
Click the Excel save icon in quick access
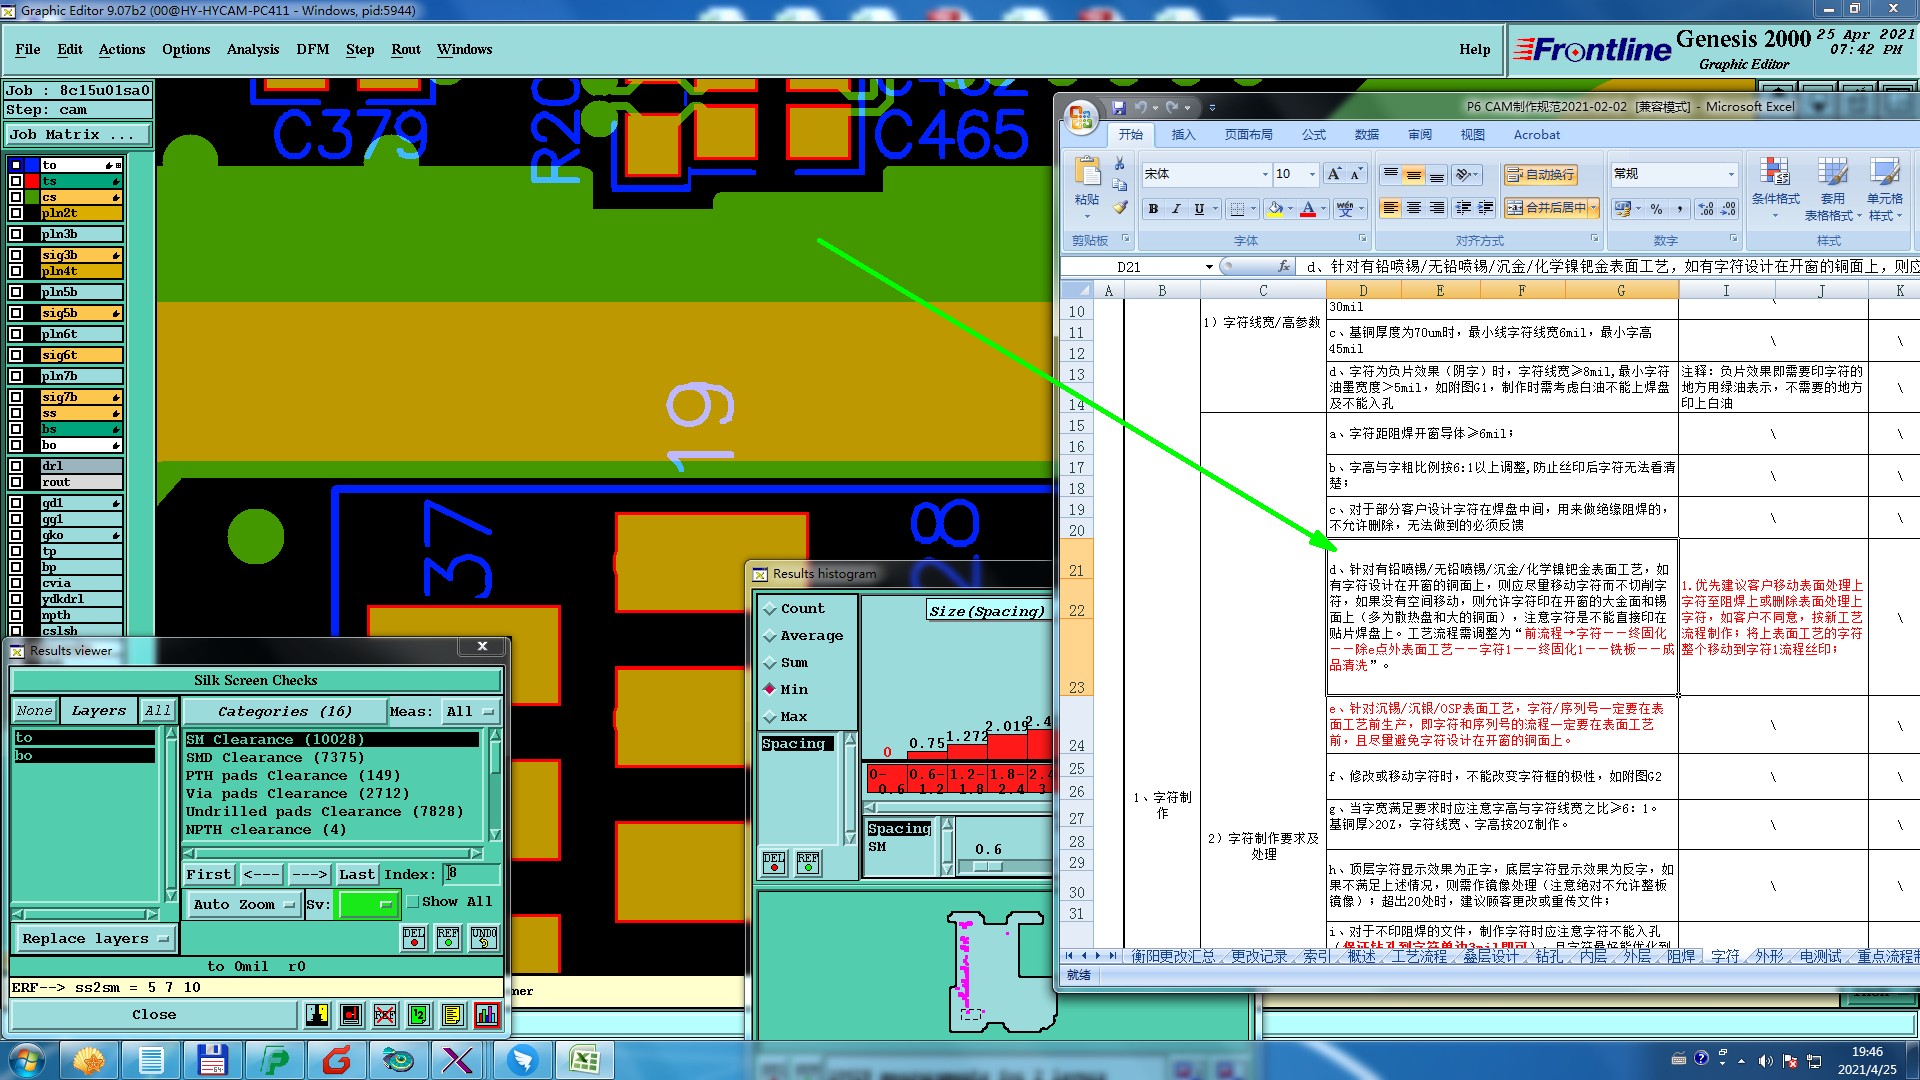tap(1118, 107)
